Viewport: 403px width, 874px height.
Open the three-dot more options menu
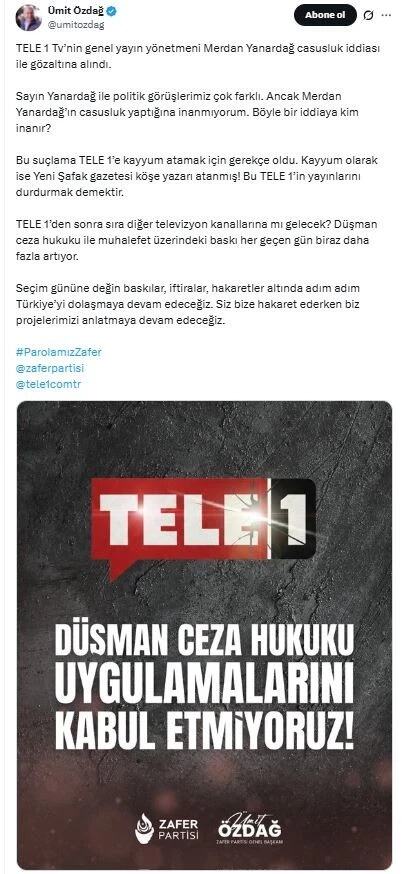[x=386, y=16]
